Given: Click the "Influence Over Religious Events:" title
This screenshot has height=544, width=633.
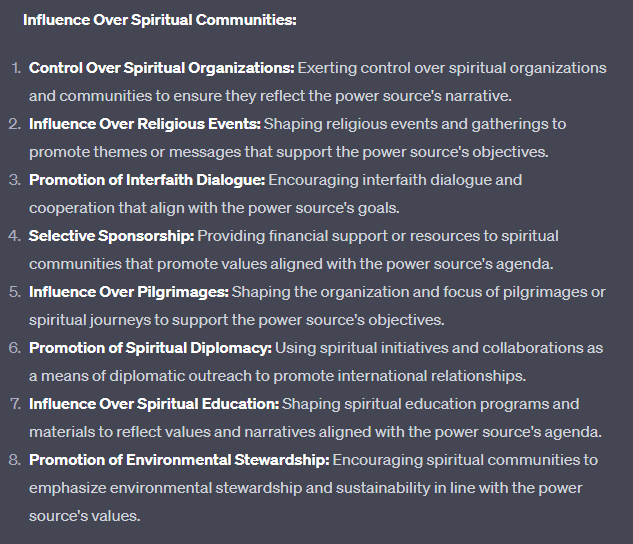Looking at the screenshot, I should pyautogui.click(x=145, y=124).
